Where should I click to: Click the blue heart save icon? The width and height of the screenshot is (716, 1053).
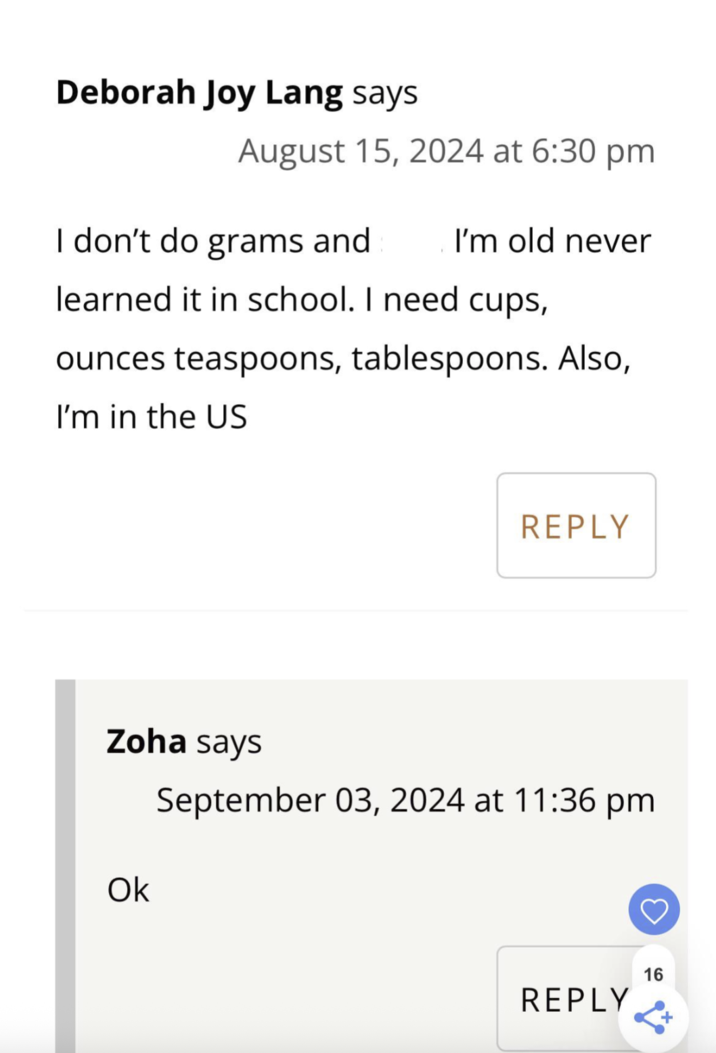[x=654, y=911]
